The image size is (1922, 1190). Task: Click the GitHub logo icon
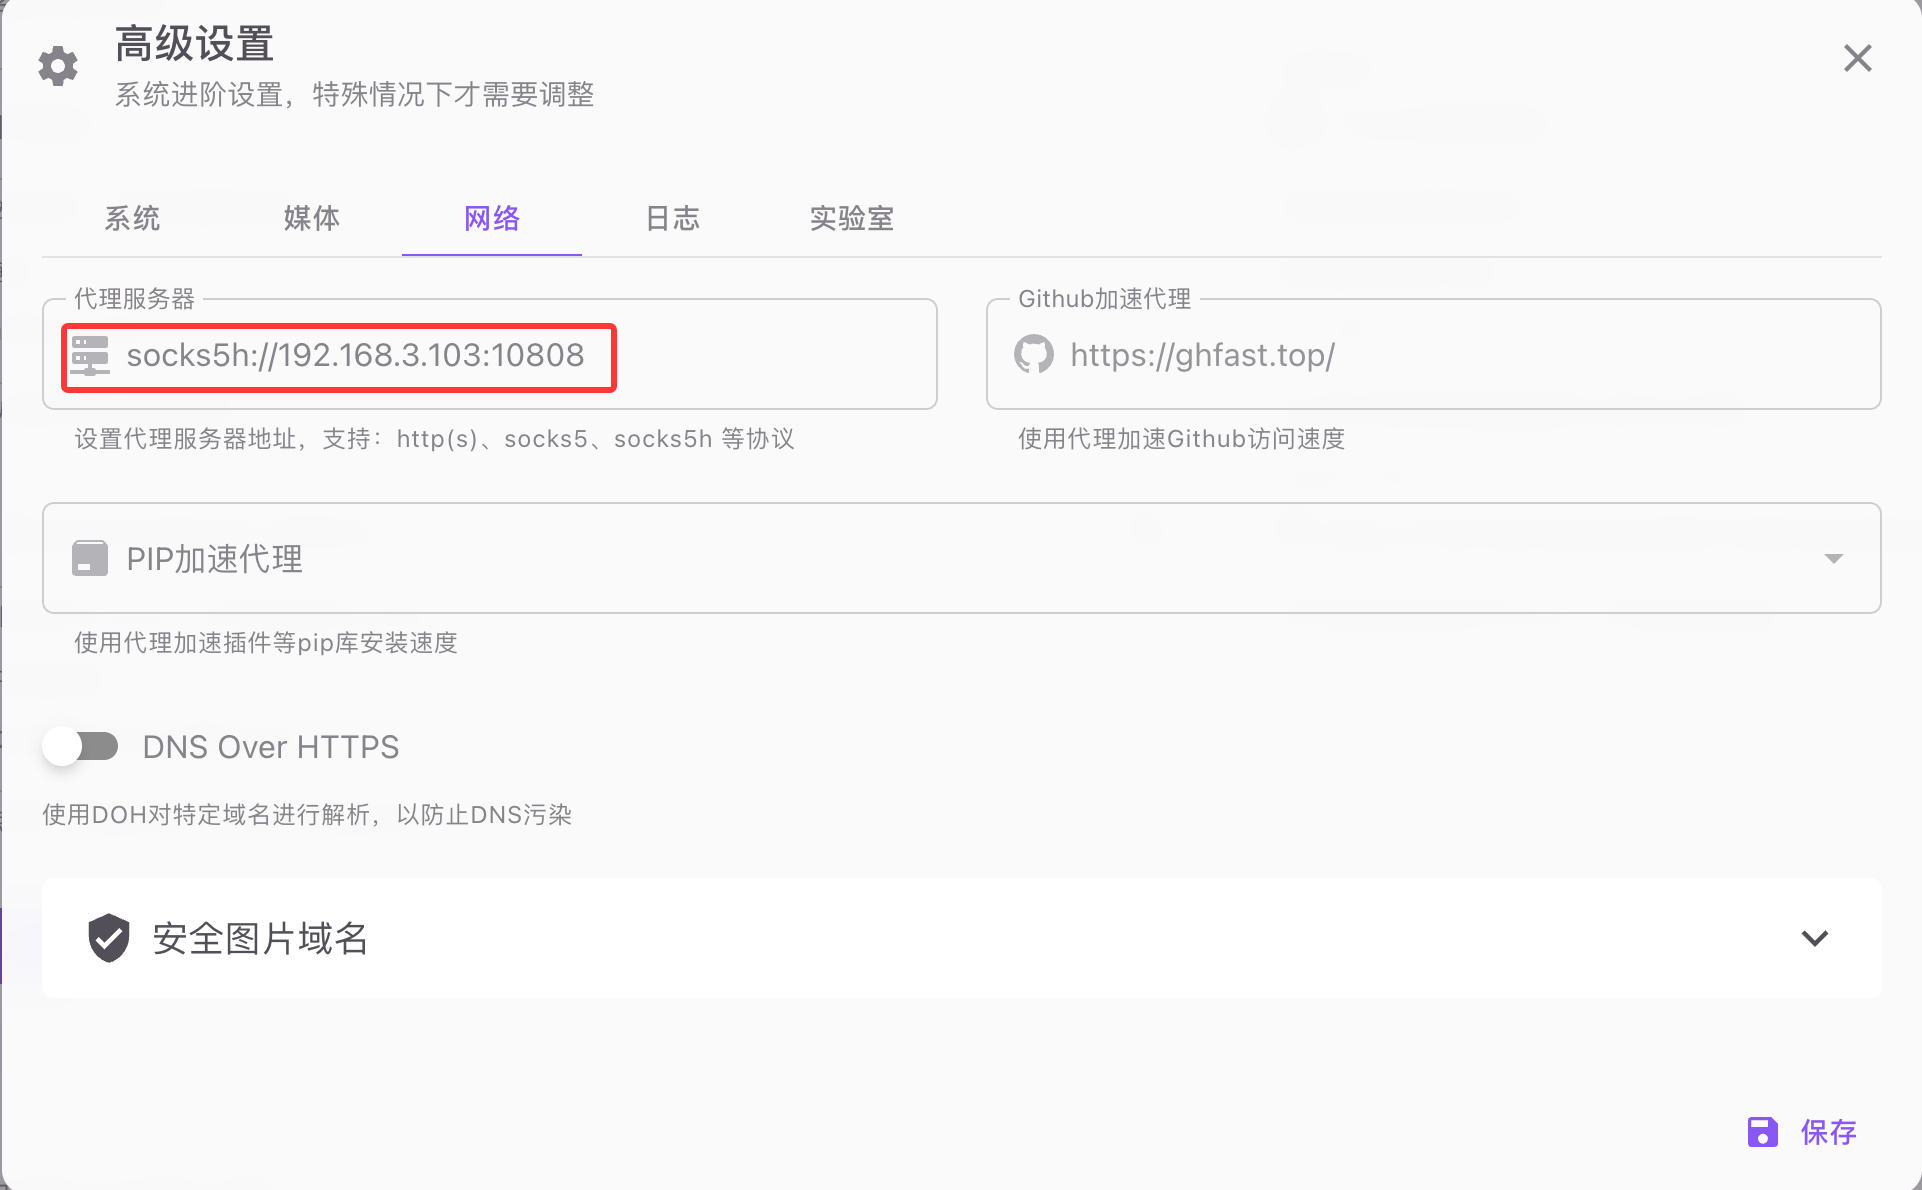coord(1034,355)
